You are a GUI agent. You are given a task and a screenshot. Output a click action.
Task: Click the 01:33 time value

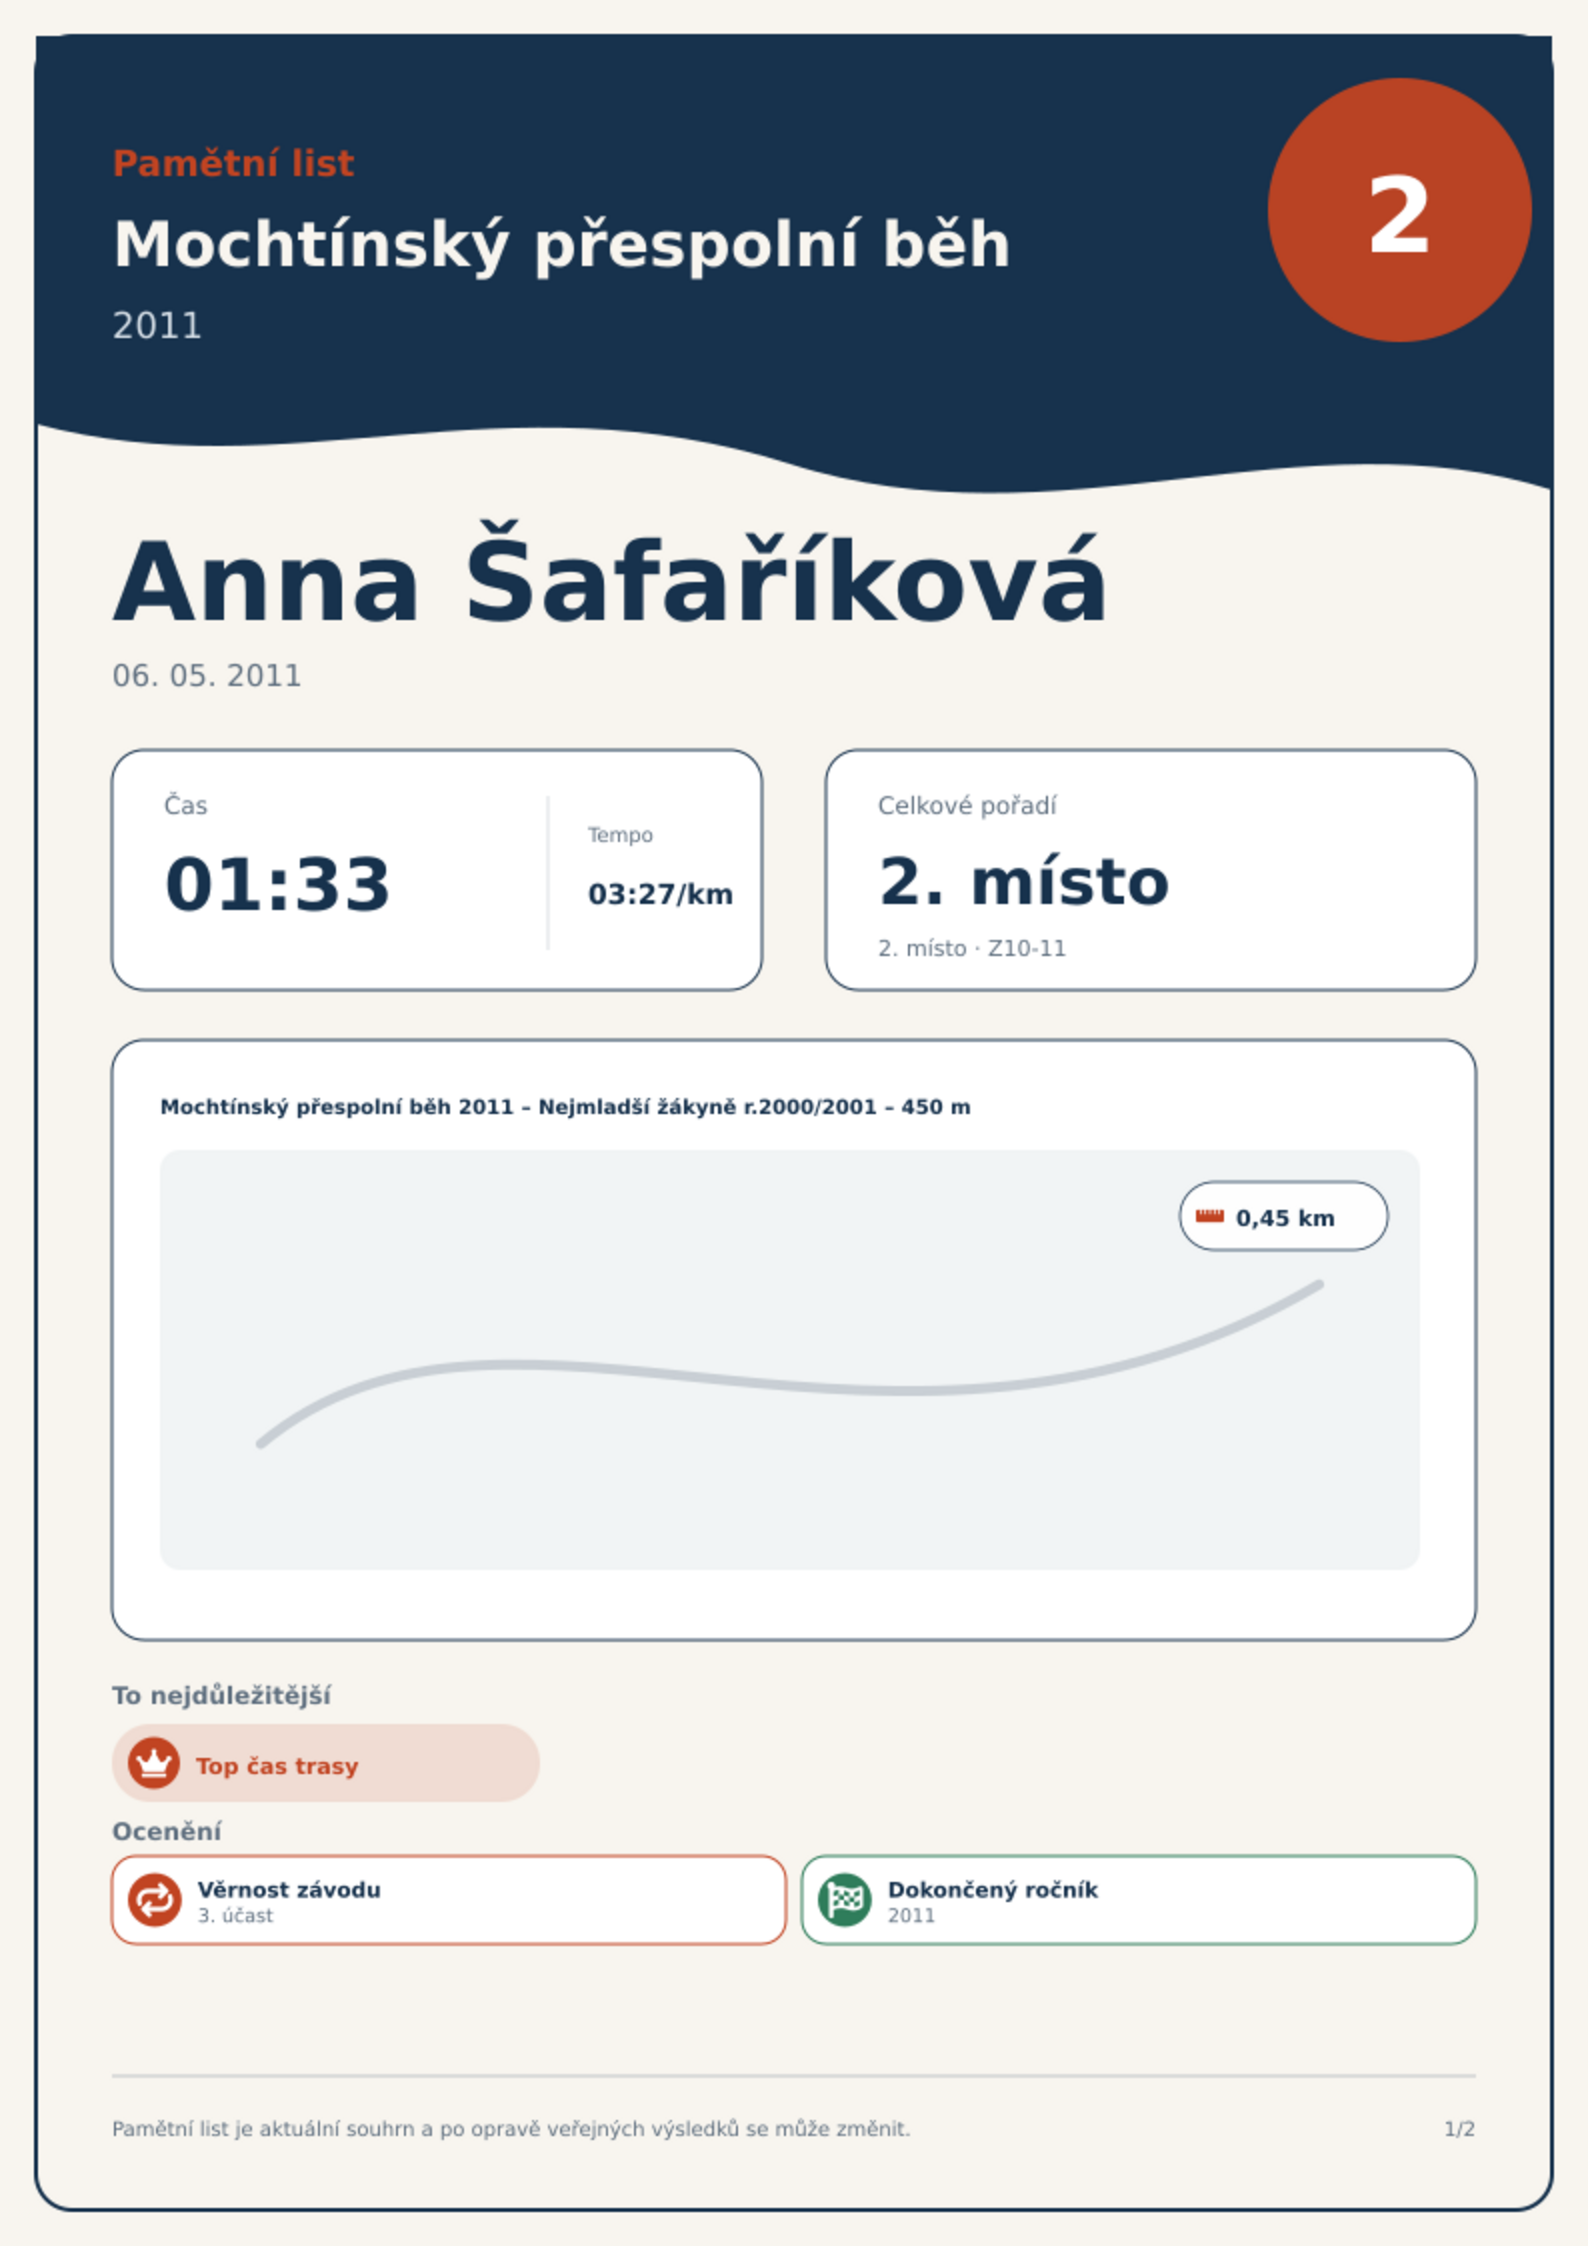coord(278,884)
